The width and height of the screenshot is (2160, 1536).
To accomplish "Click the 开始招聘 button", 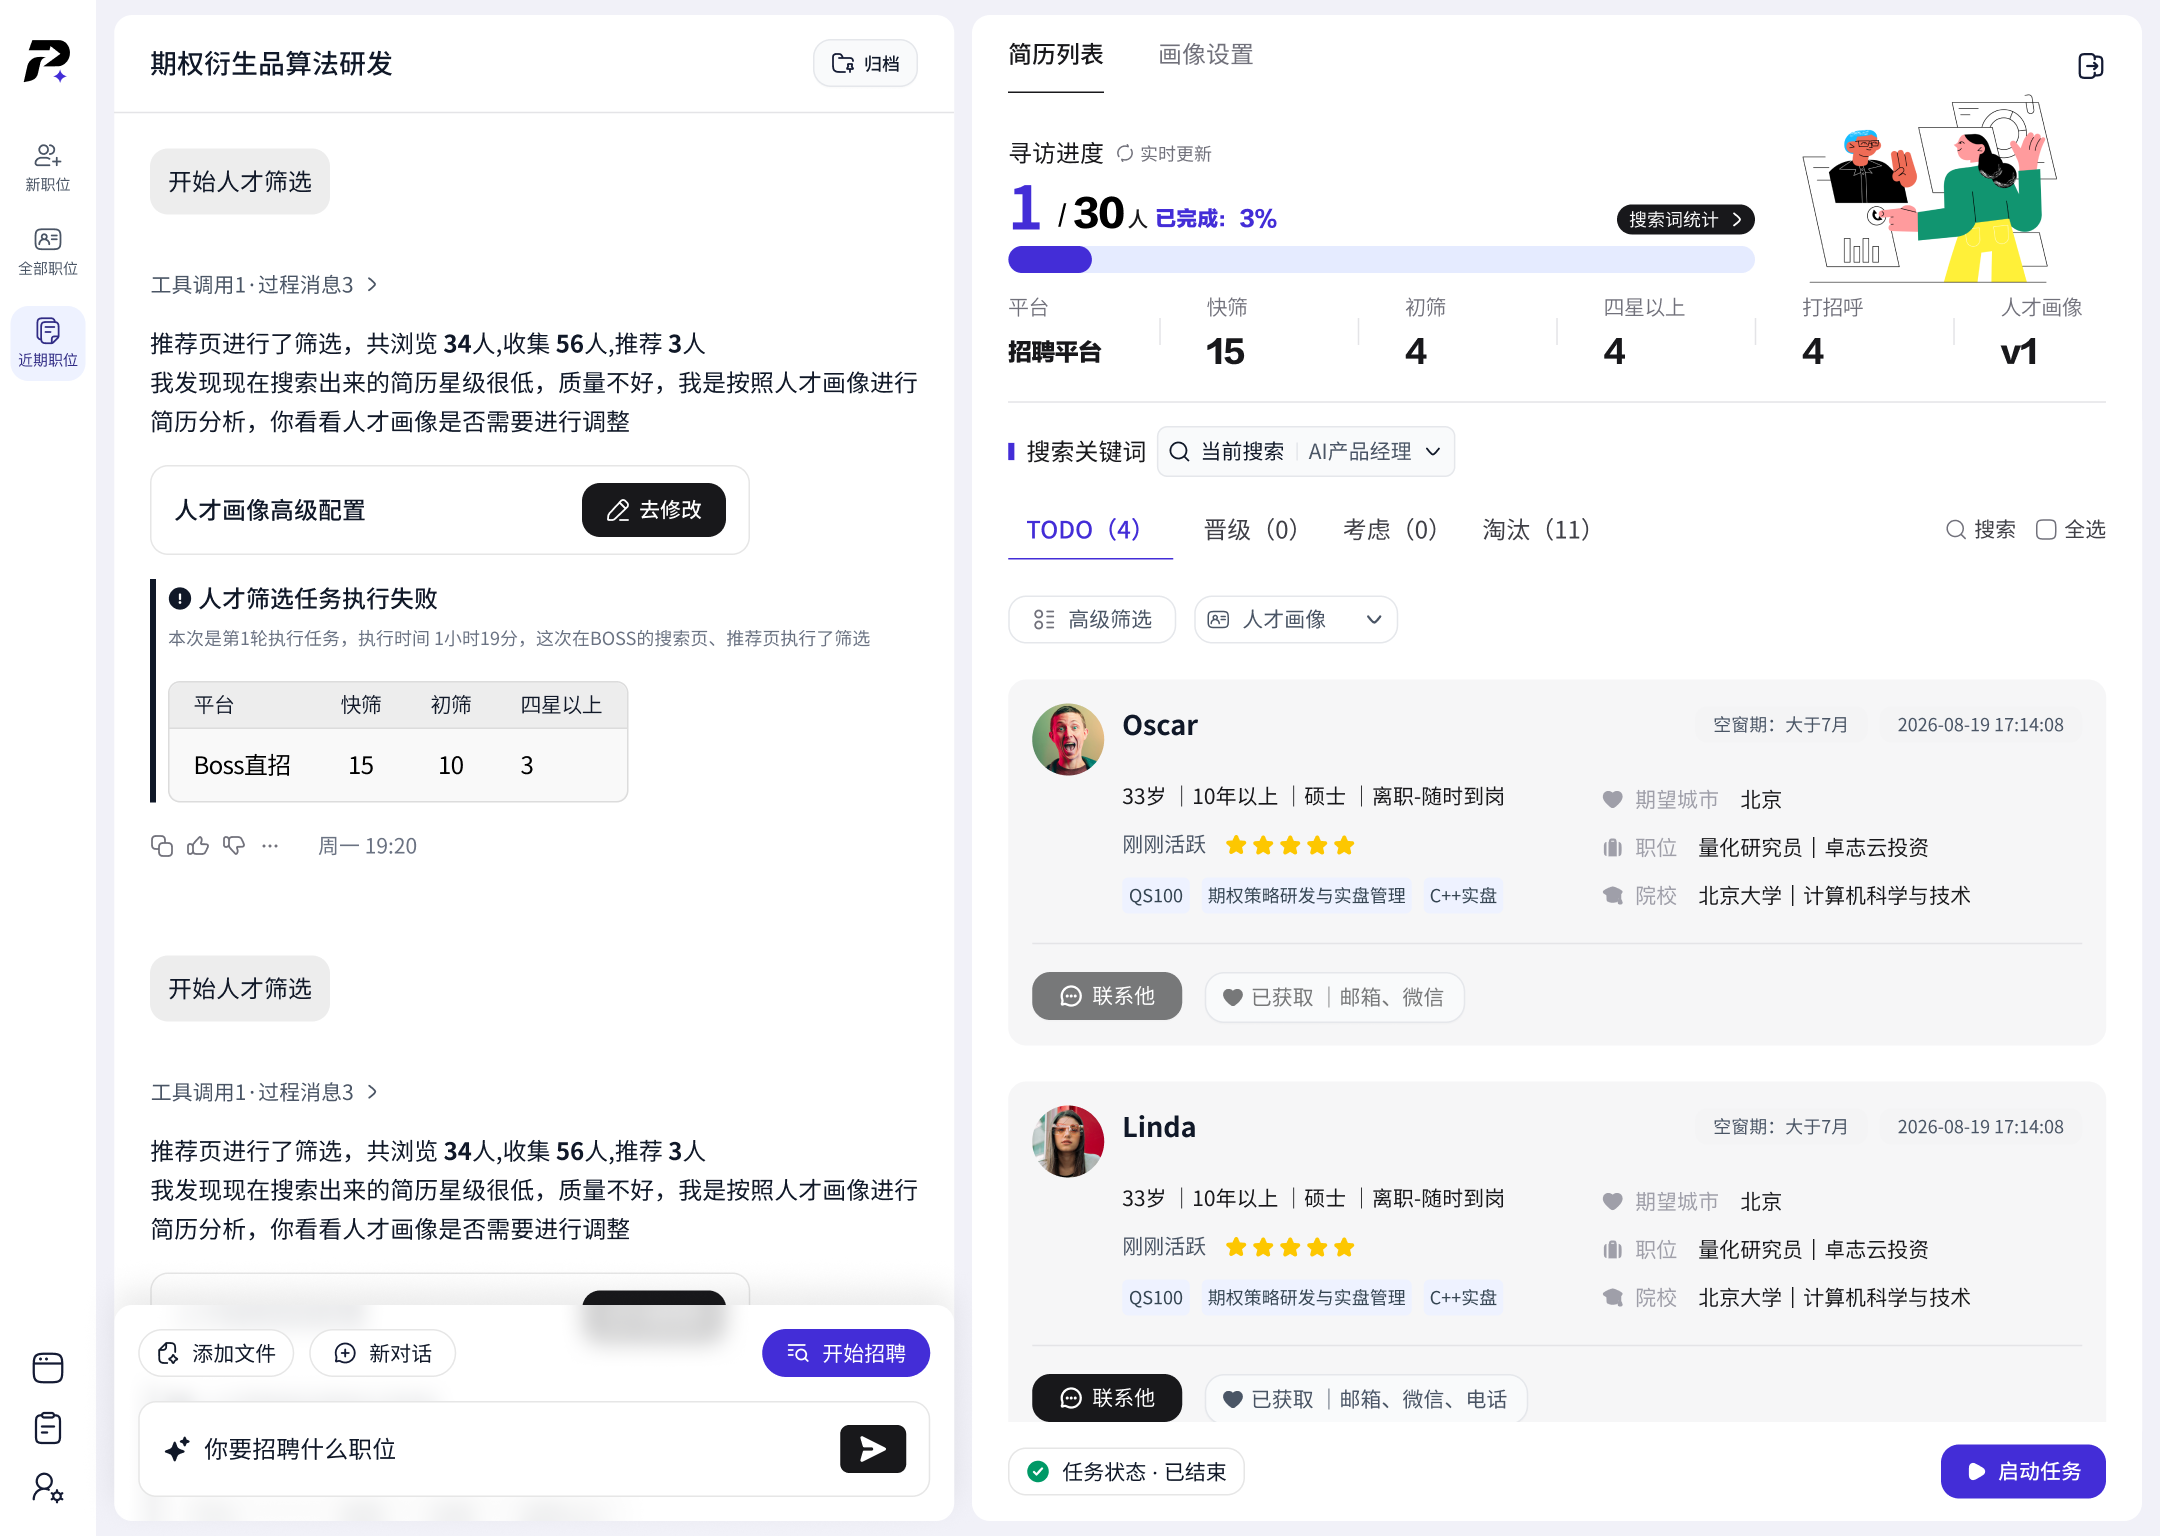I will point(846,1353).
